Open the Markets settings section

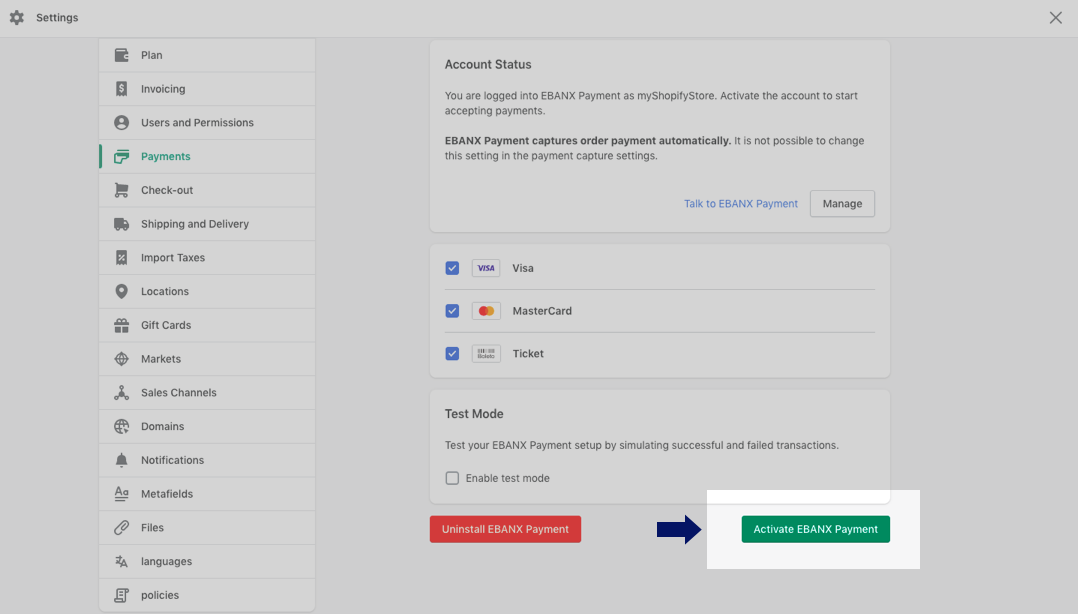[x=161, y=359]
